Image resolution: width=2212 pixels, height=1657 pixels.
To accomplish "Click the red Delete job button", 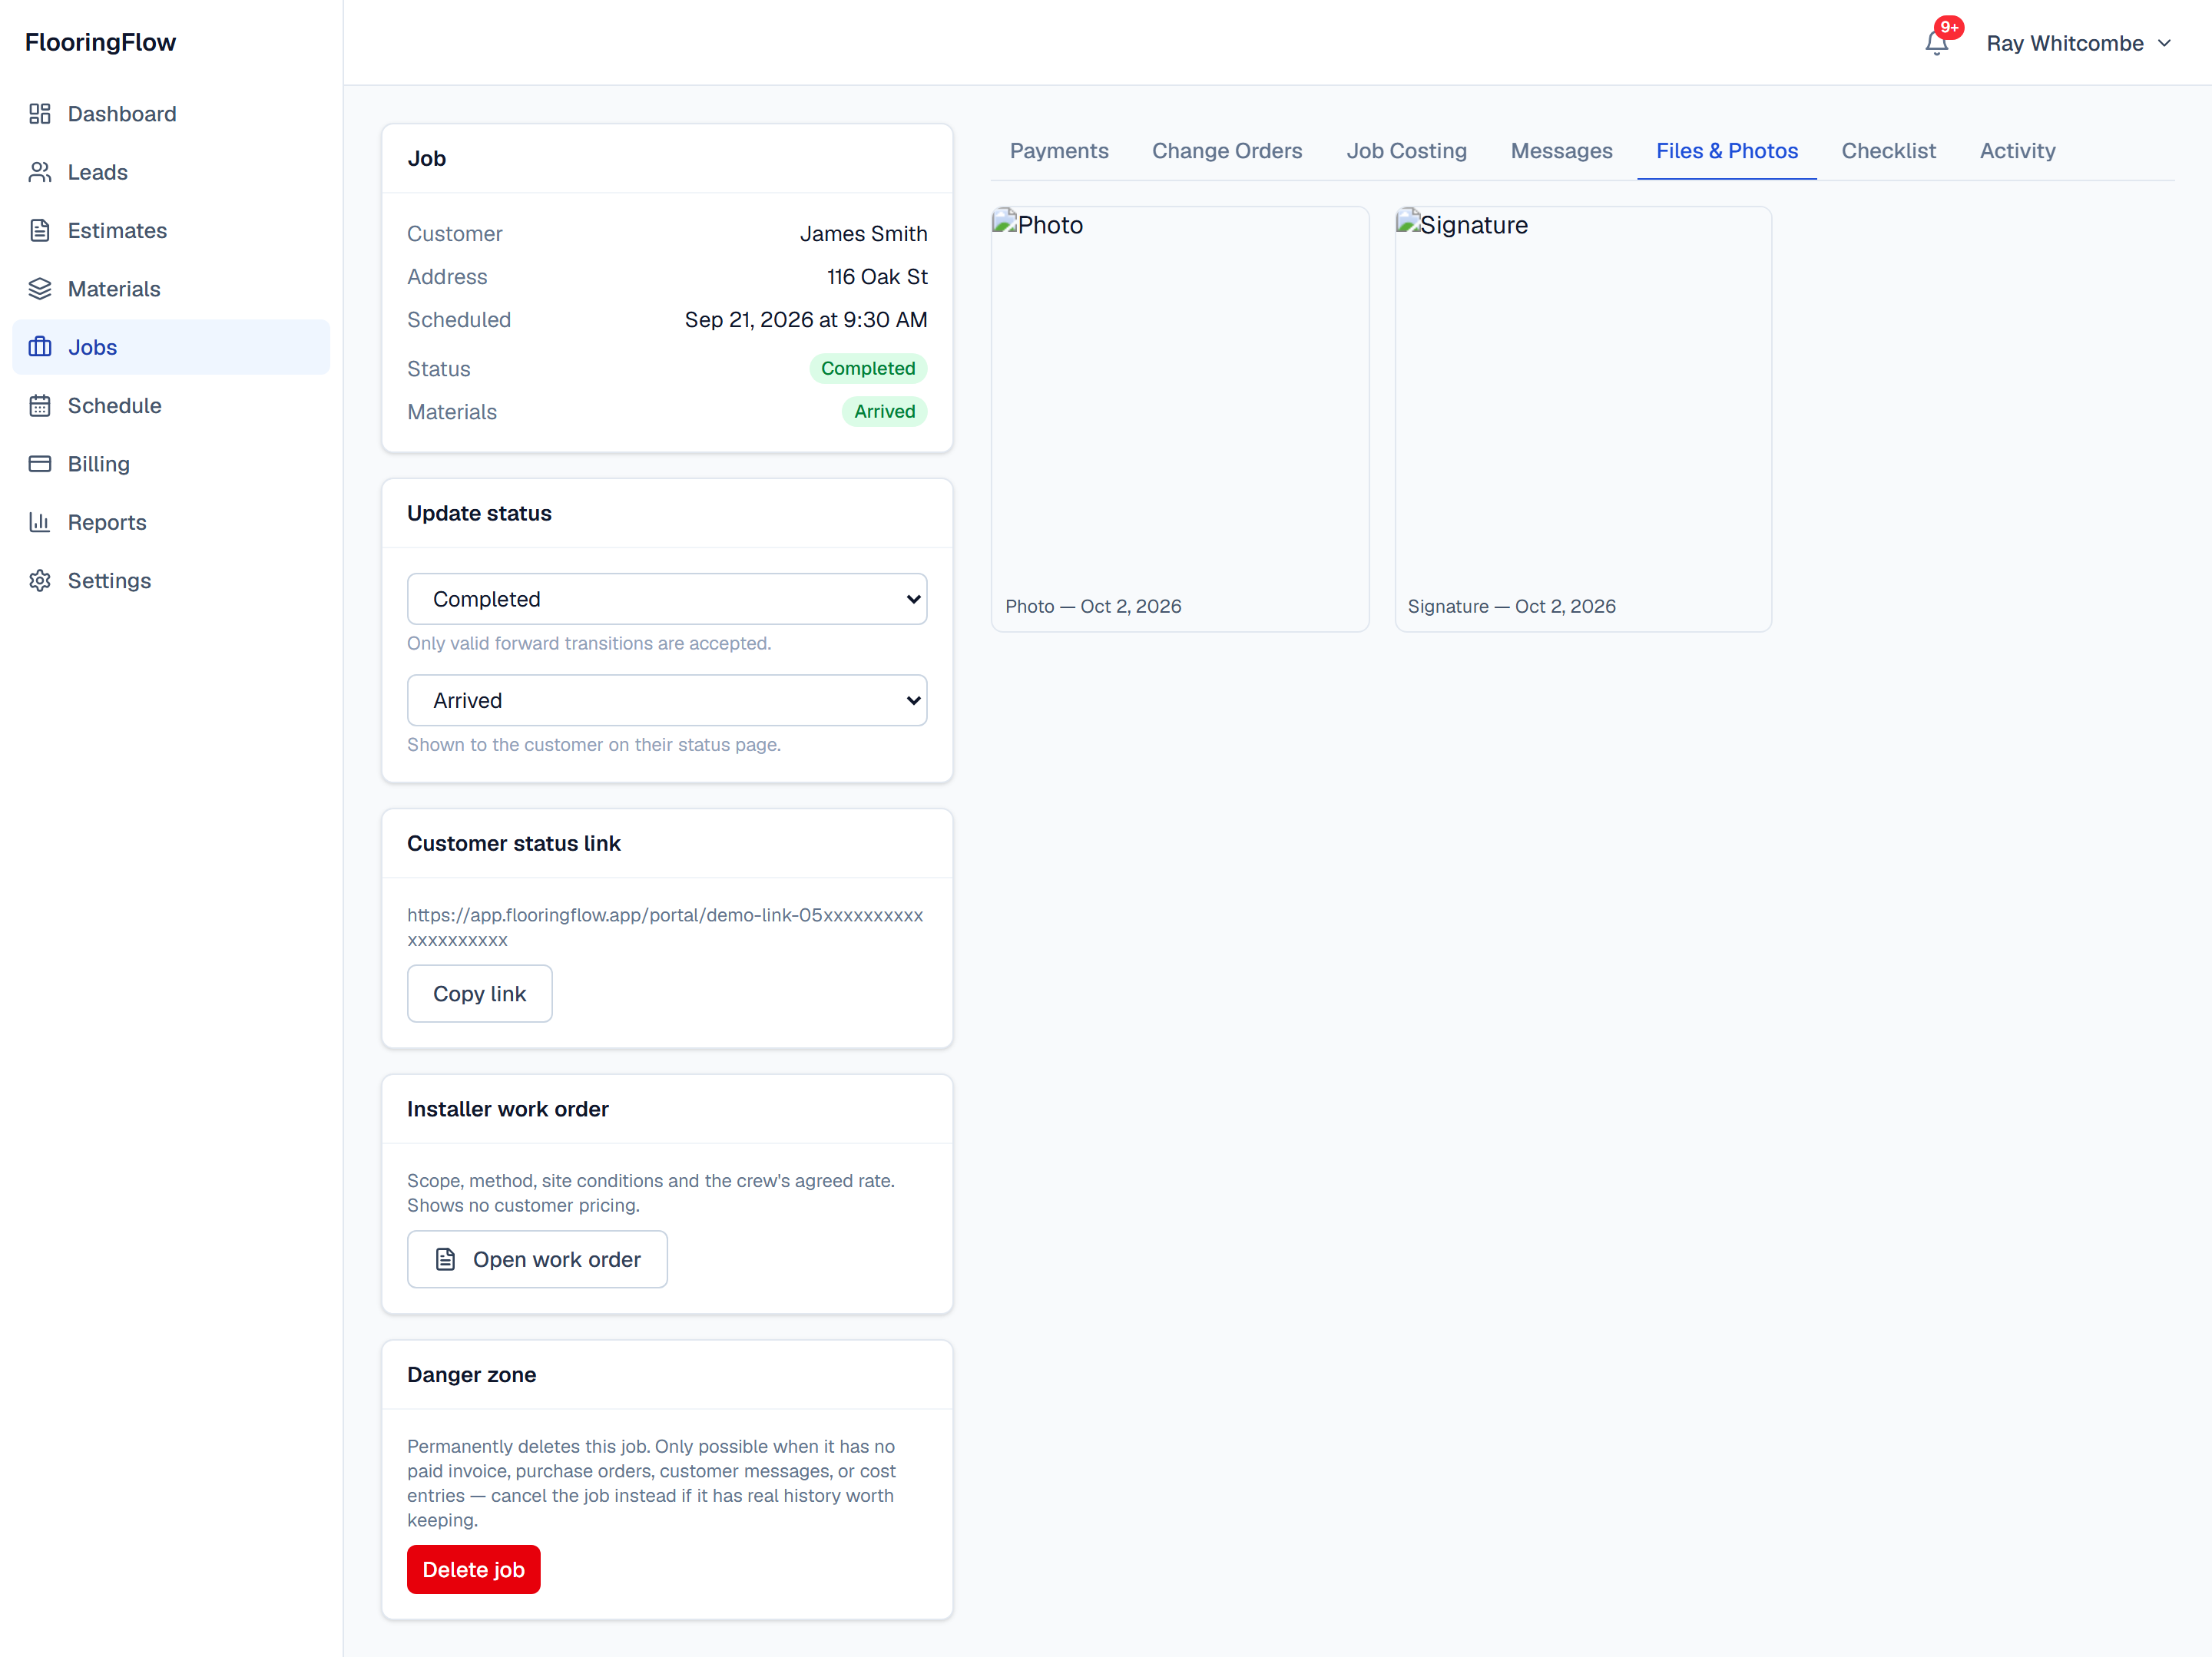I will (473, 1570).
